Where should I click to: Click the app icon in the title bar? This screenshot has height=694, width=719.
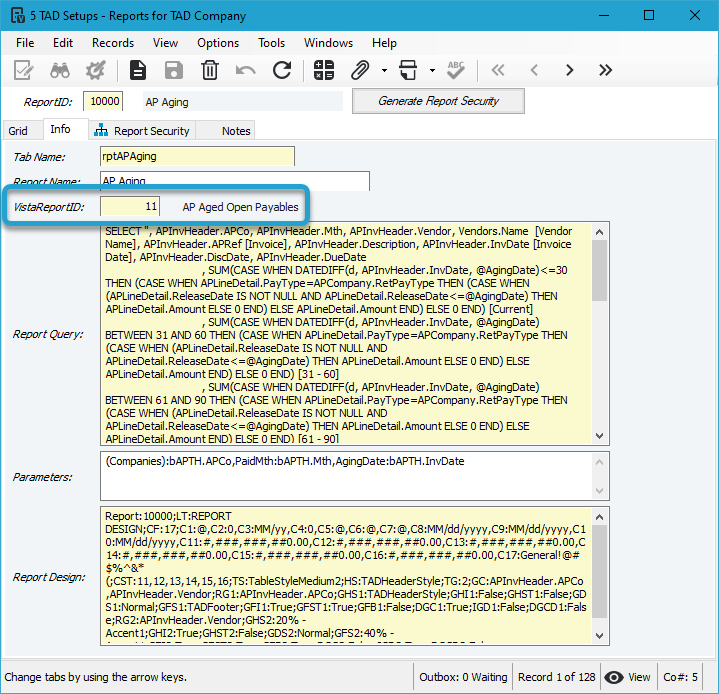pyautogui.click(x=17, y=15)
